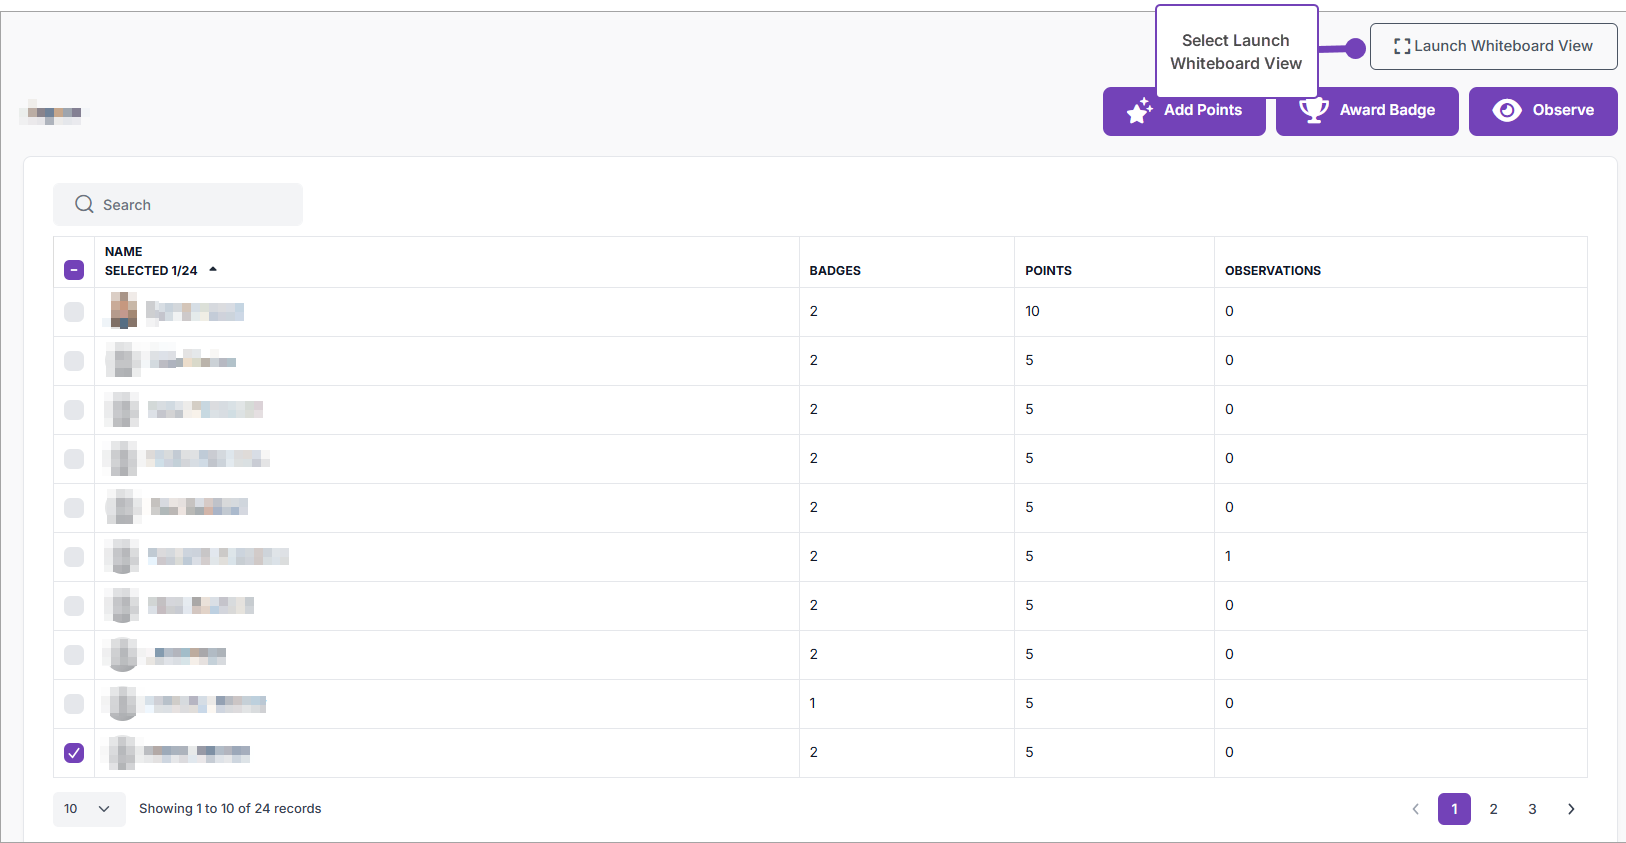Click the Award Badge button label
This screenshot has height=843, width=1626.
point(1386,110)
